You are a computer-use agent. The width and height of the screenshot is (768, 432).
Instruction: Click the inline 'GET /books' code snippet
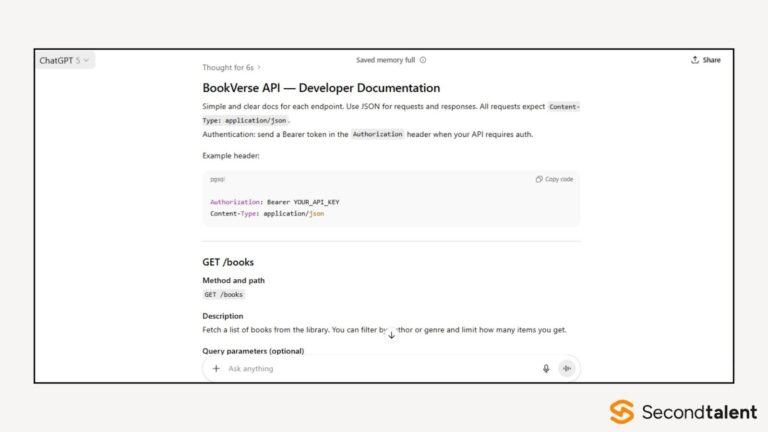pyautogui.click(x=223, y=294)
